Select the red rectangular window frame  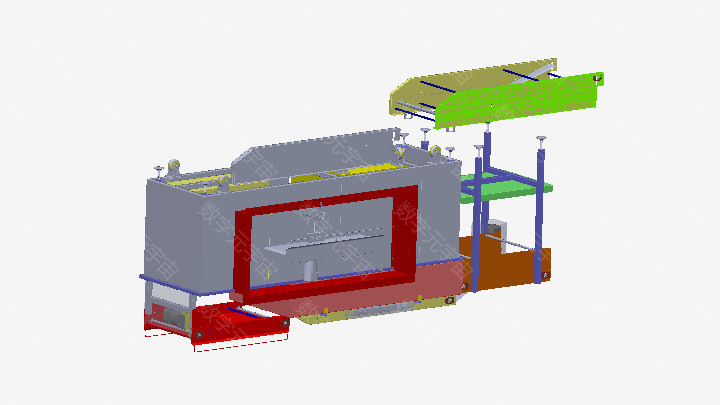(242, 250)
